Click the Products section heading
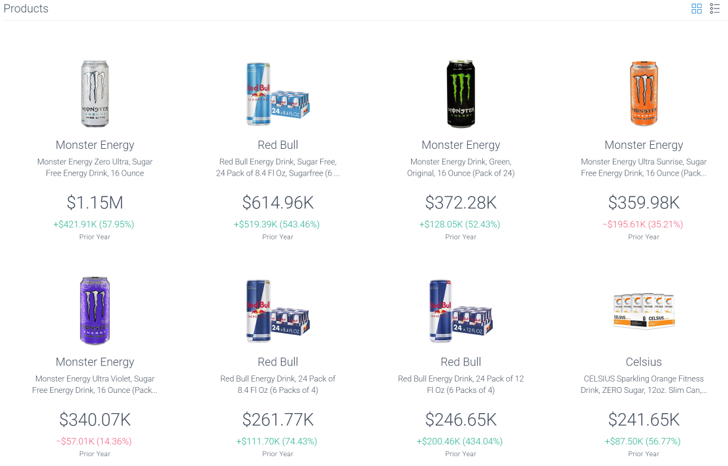This screenshot has height=466, width=728. point(26,8)
